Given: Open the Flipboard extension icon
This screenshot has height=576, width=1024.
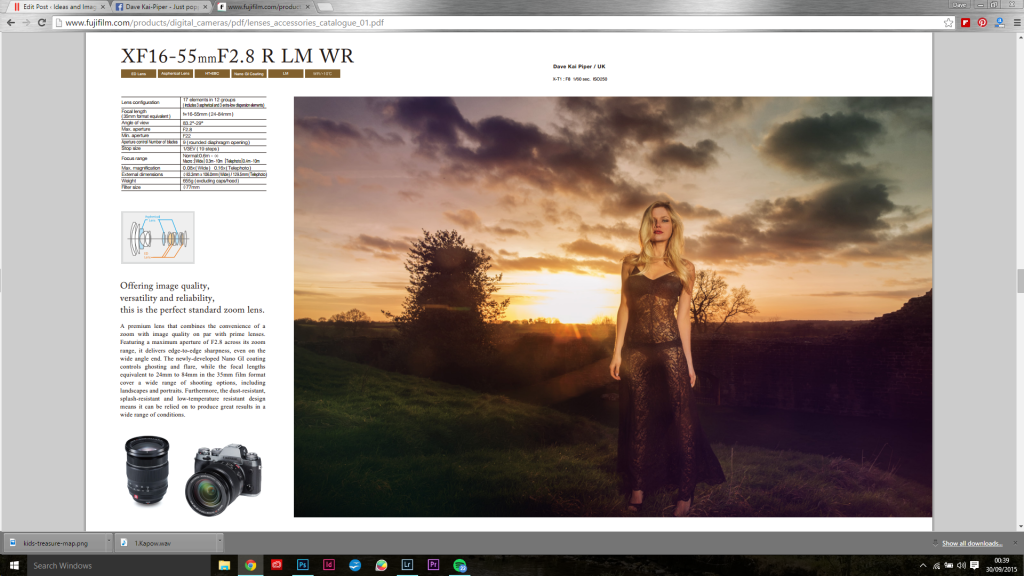Looking at the screenshot, I should (965, 23).
